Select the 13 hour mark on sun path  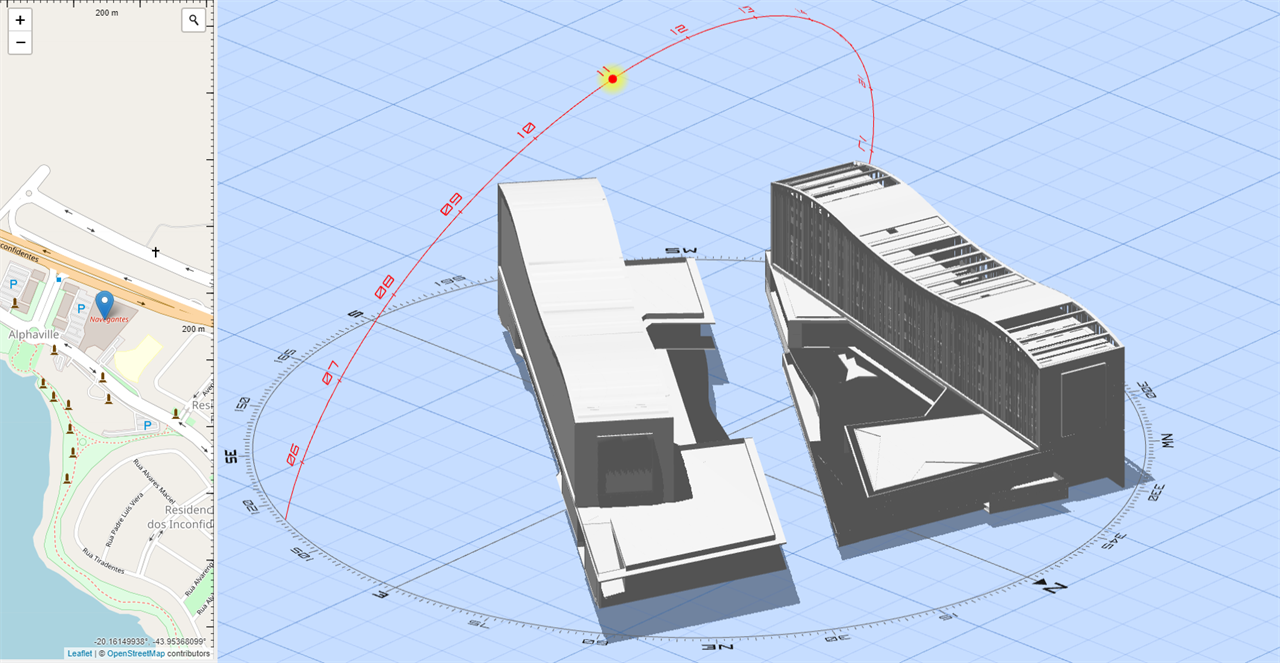[x=746, y=10]
